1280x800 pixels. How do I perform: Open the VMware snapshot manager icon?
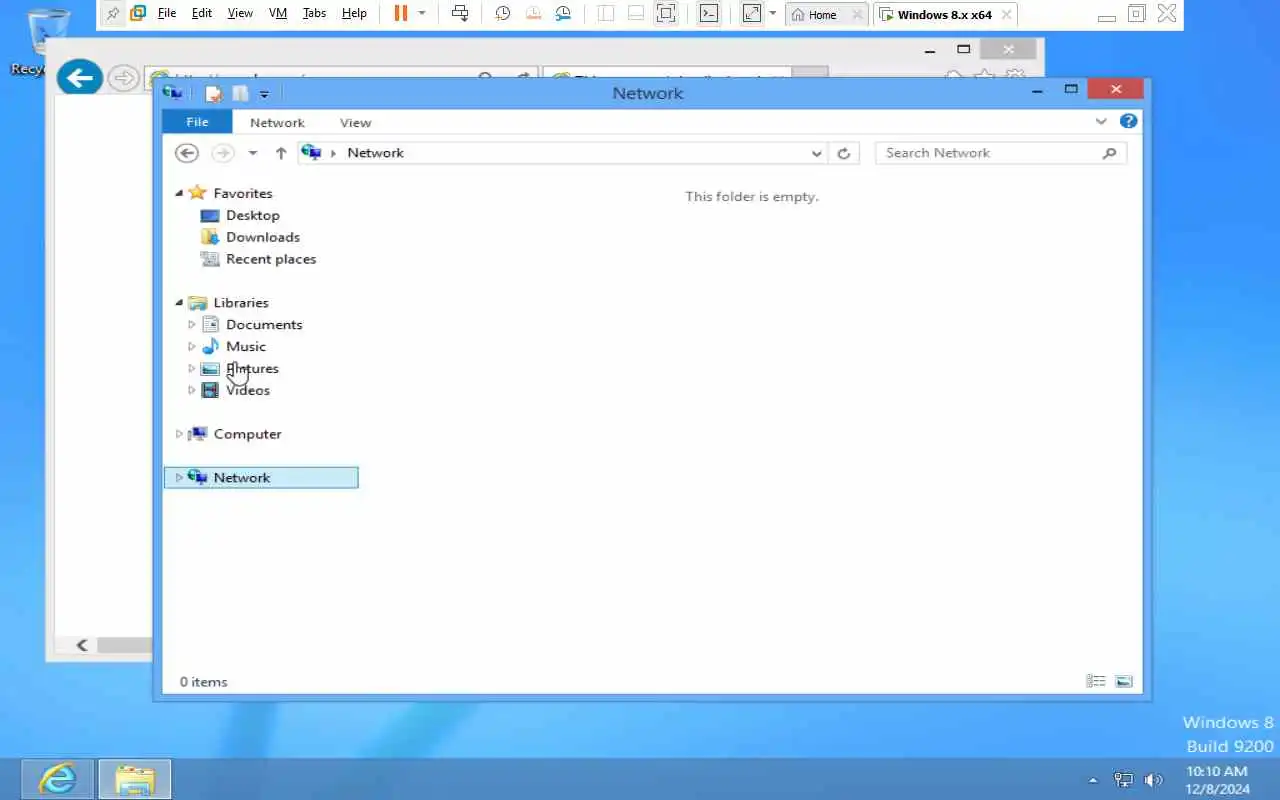563,14
